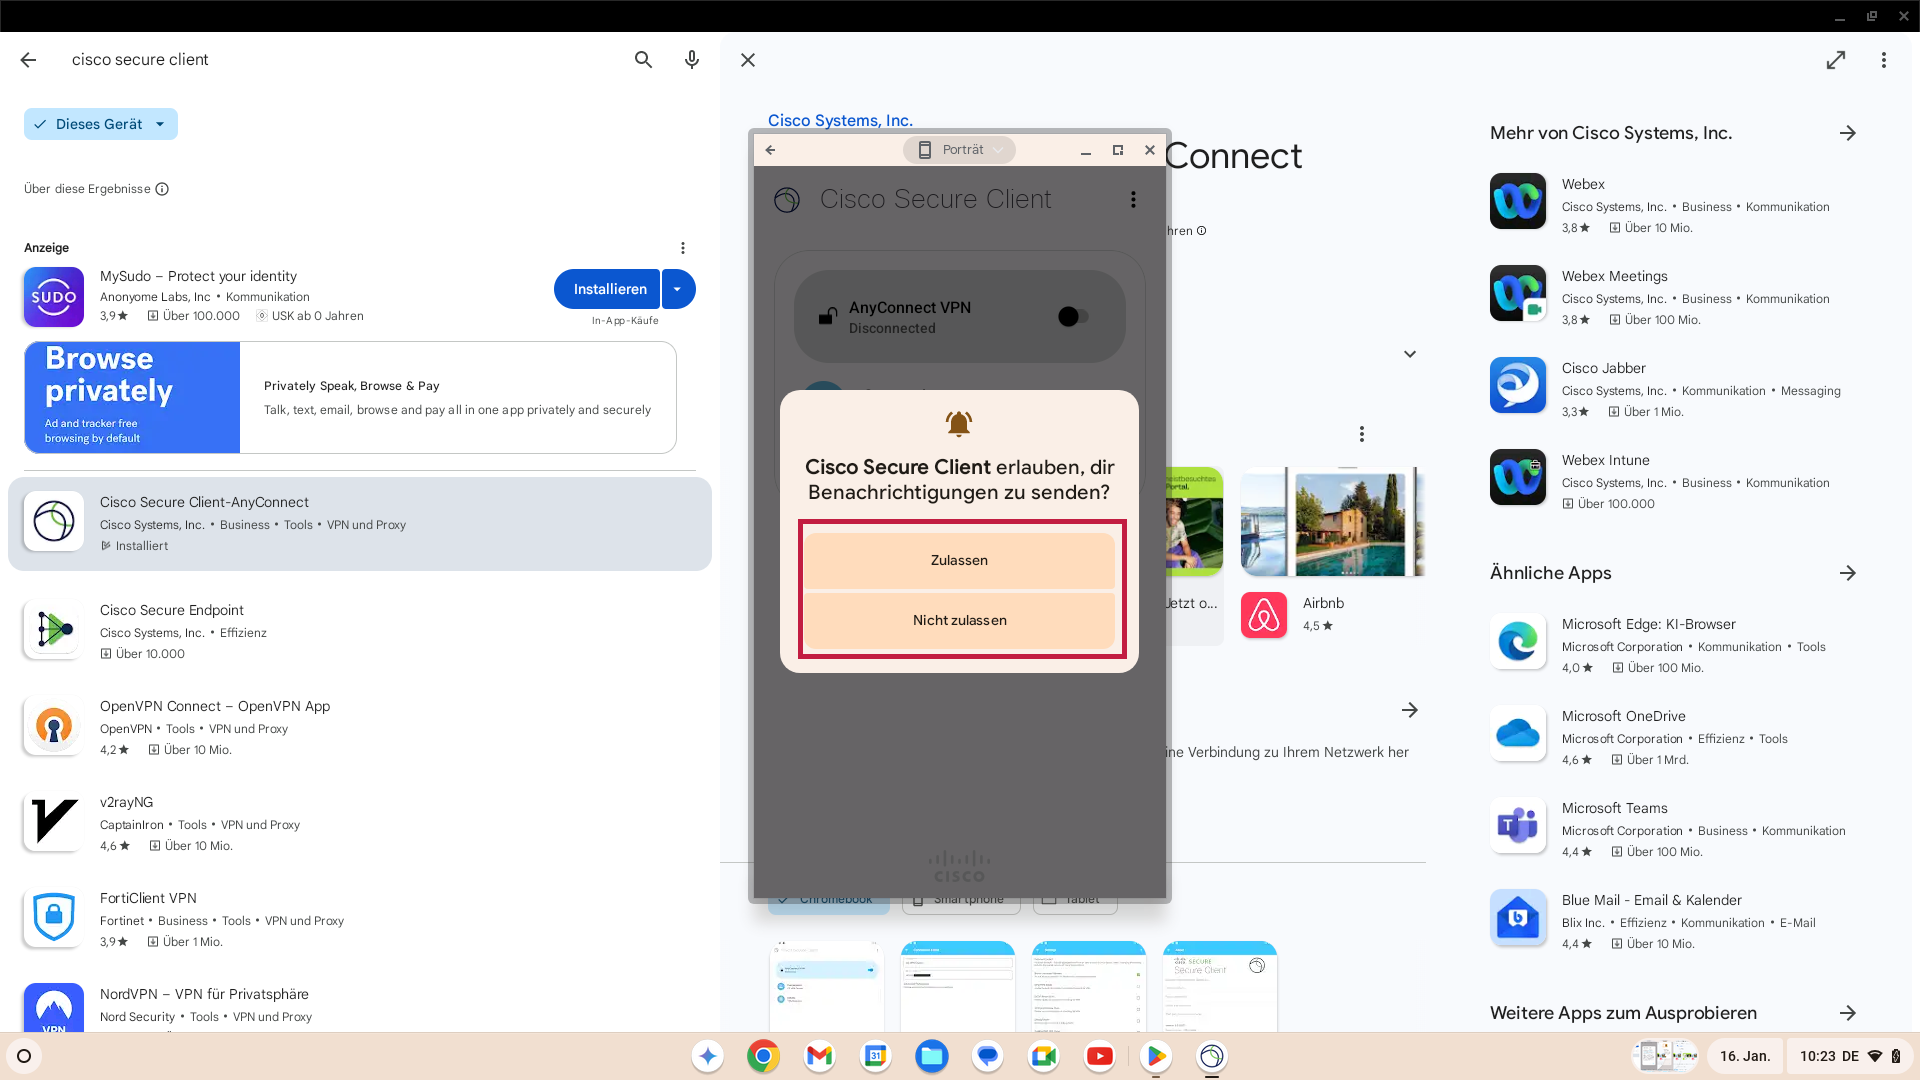Screen dimensions: 1920x1080
Task: Close the app details panel
Action: [748, 60]
